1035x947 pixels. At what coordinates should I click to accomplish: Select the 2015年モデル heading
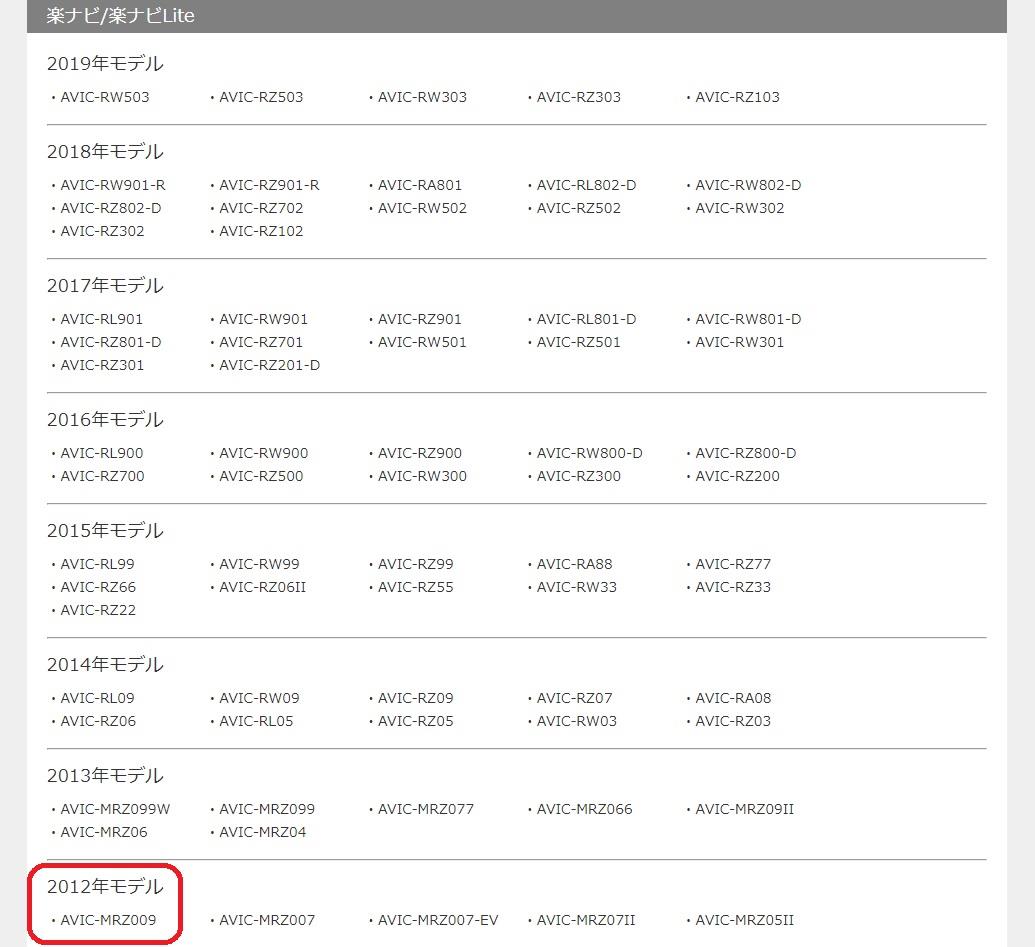click(105, 531)
